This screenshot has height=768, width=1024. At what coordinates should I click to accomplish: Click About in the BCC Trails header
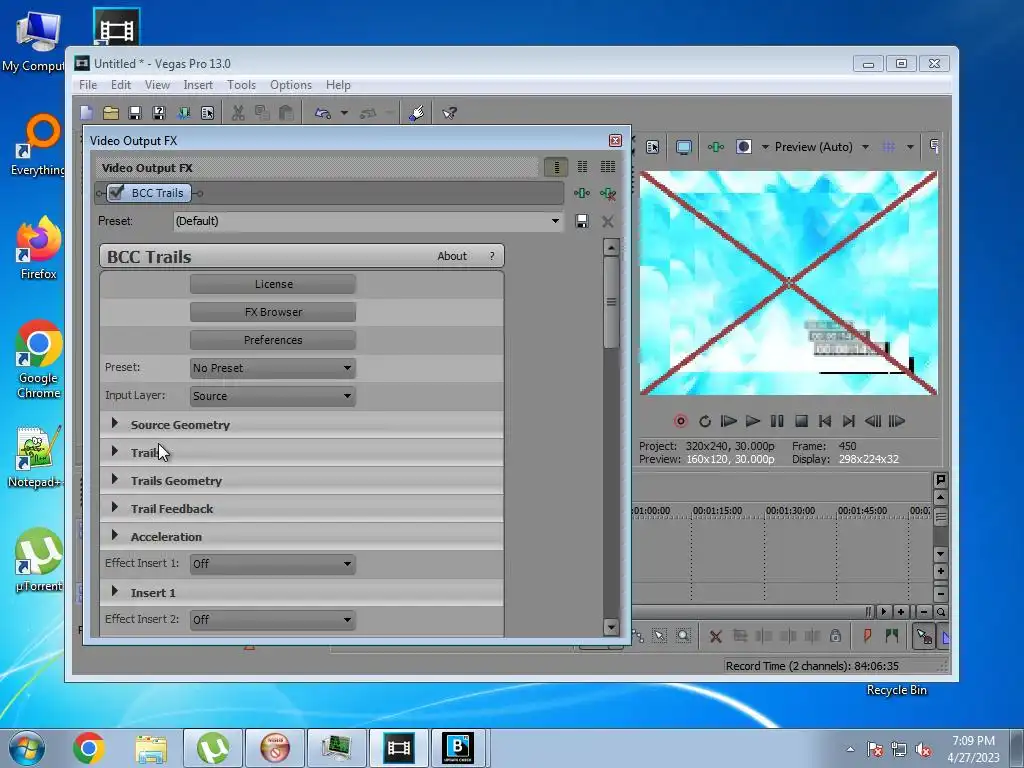tap(452, 256)
